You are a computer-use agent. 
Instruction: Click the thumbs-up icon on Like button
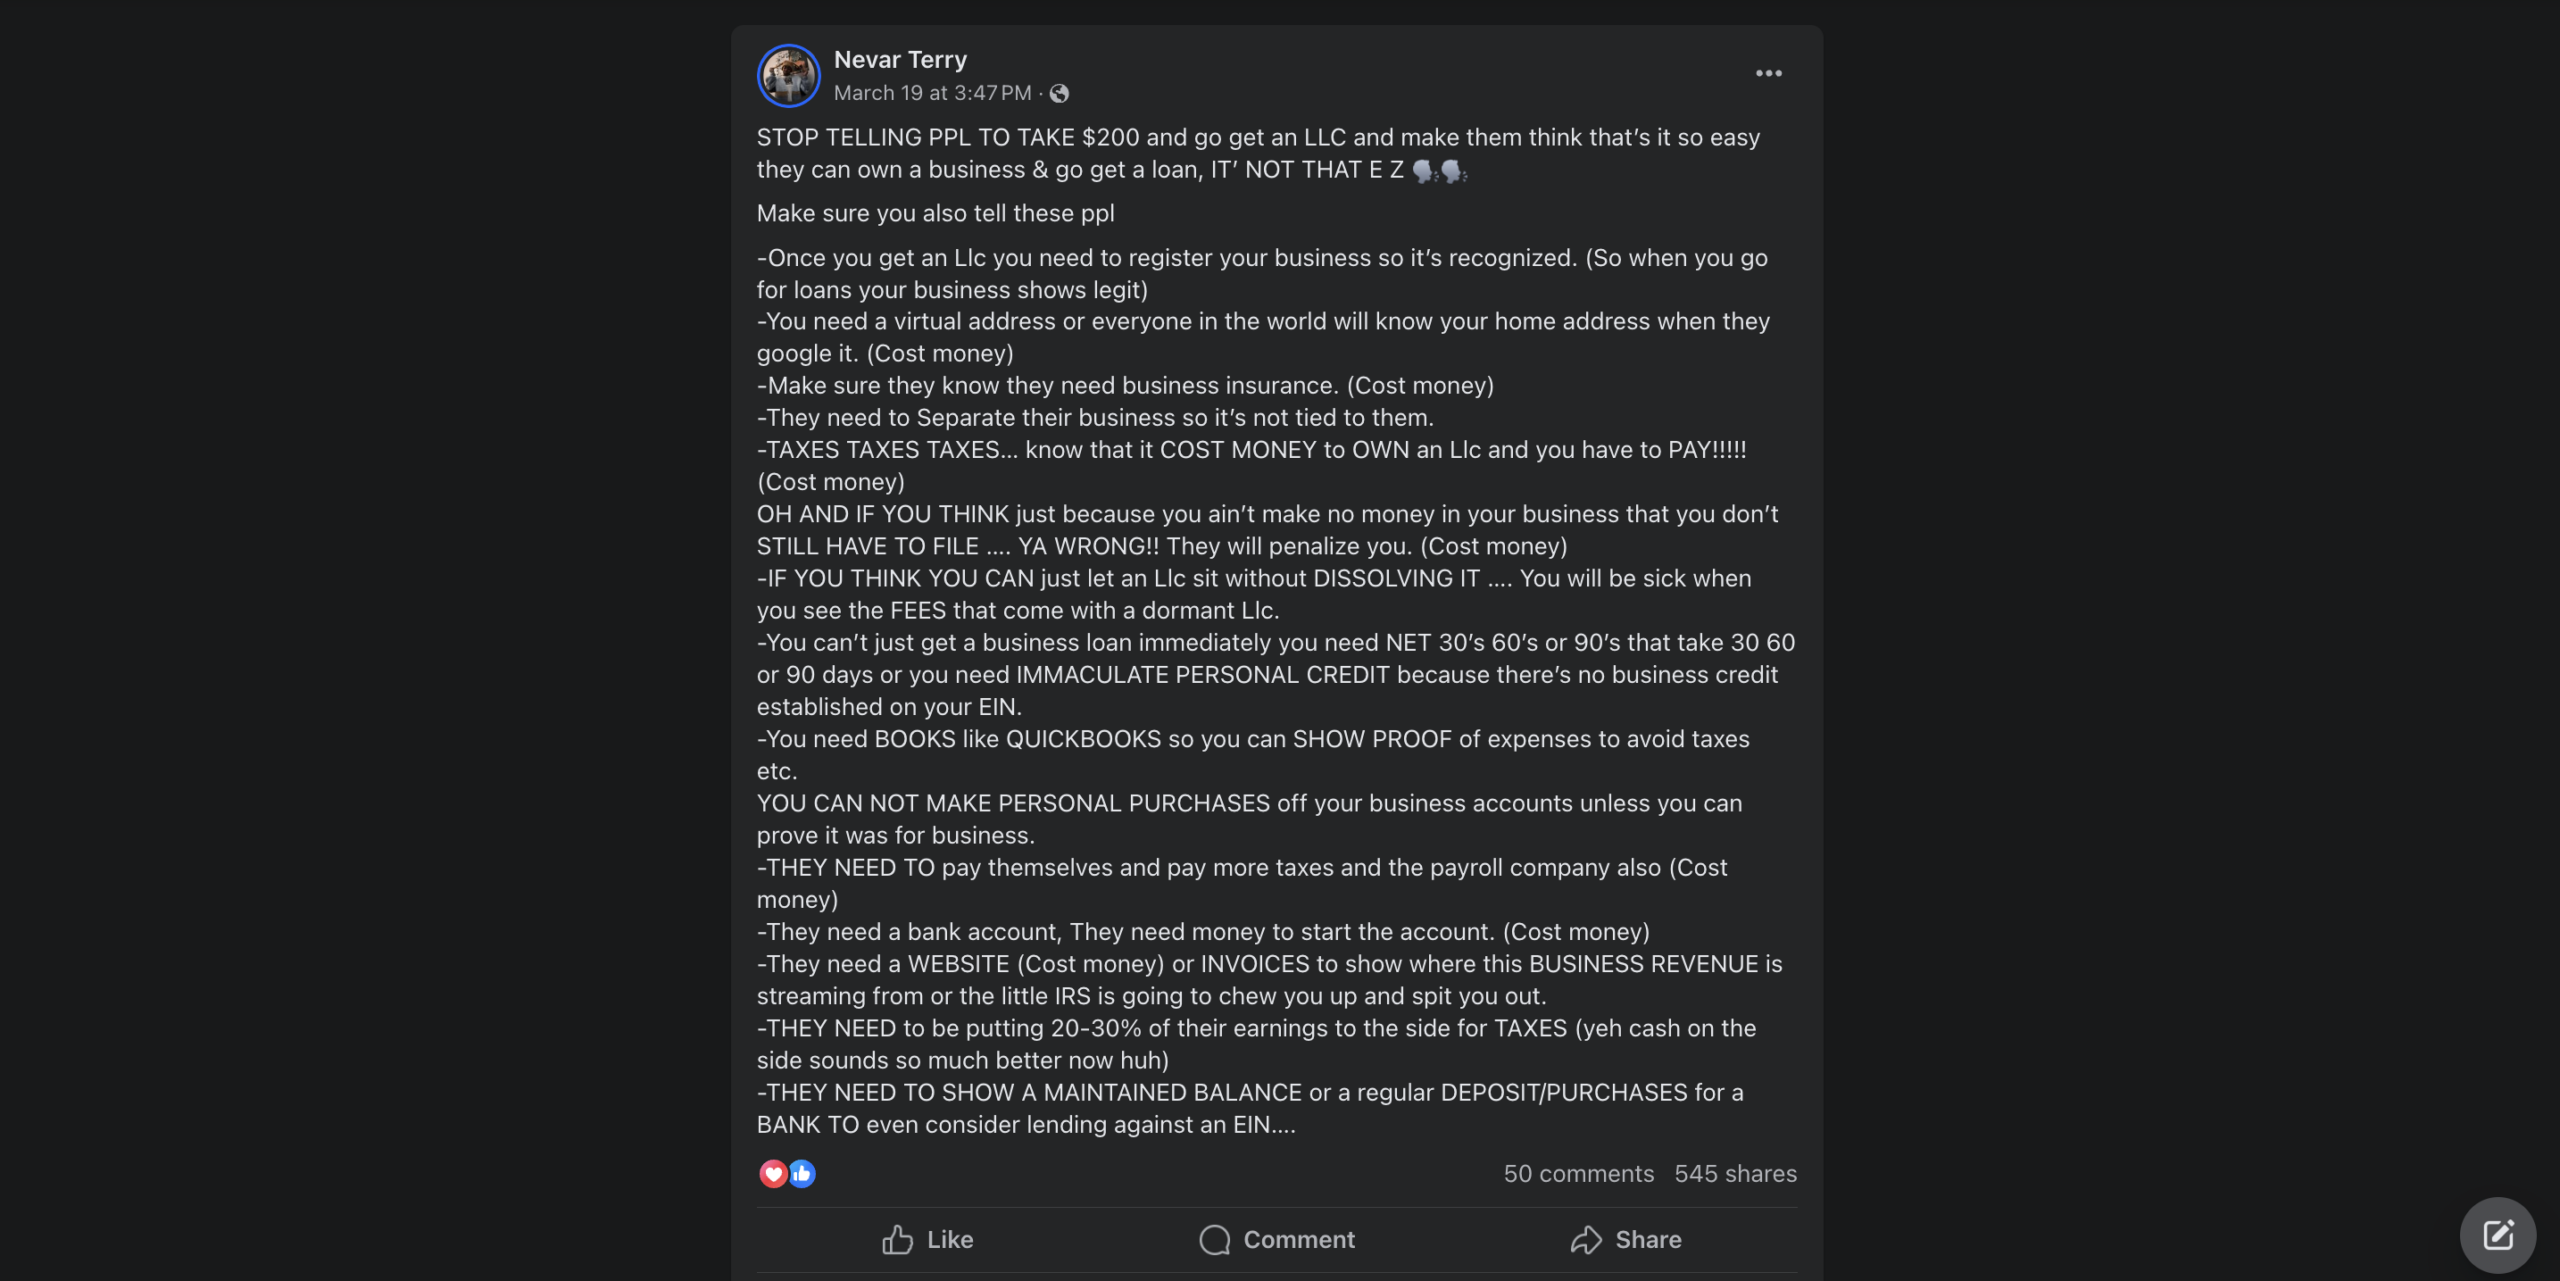[897, 1240]
